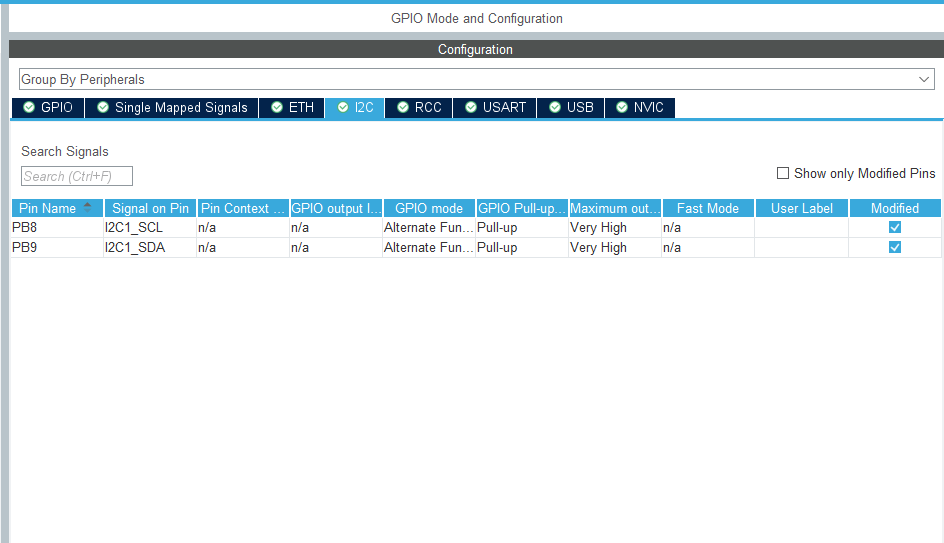Select the I2C tab
Image resolution: width=944 pixels, height=543 pixels.
point(355,107)
